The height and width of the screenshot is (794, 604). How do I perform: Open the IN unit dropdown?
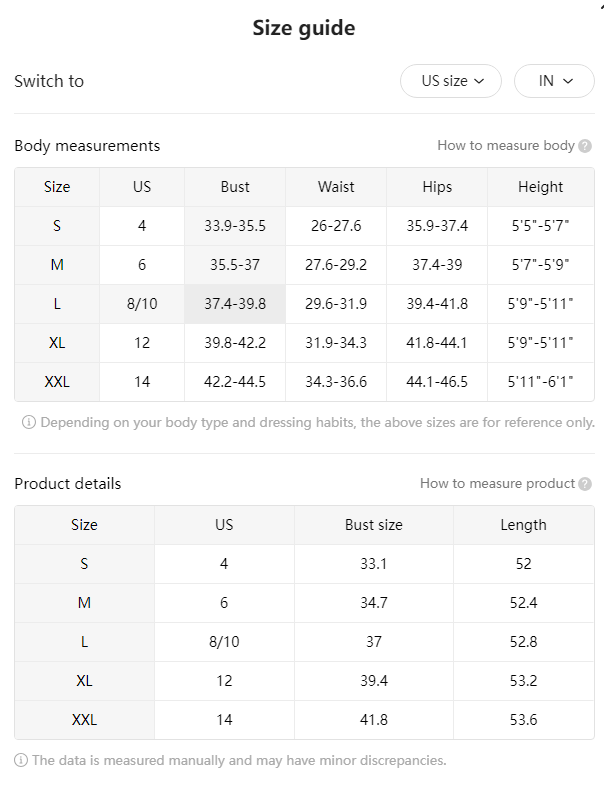554,81
